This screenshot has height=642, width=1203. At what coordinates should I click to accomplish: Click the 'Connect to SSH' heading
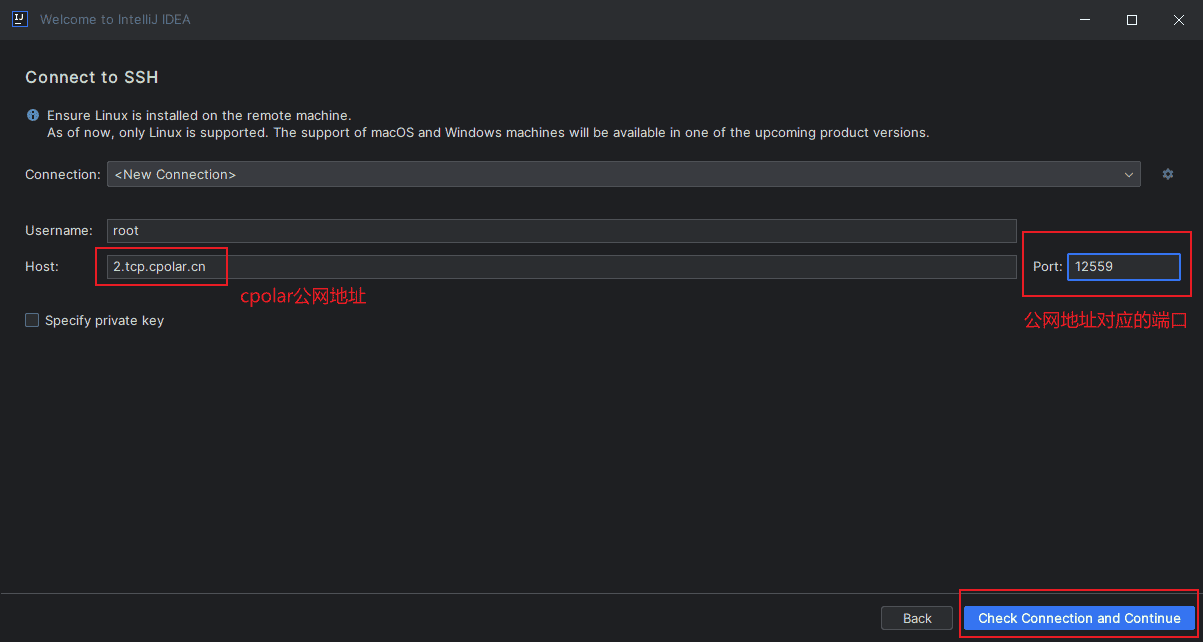pos(91,77)
